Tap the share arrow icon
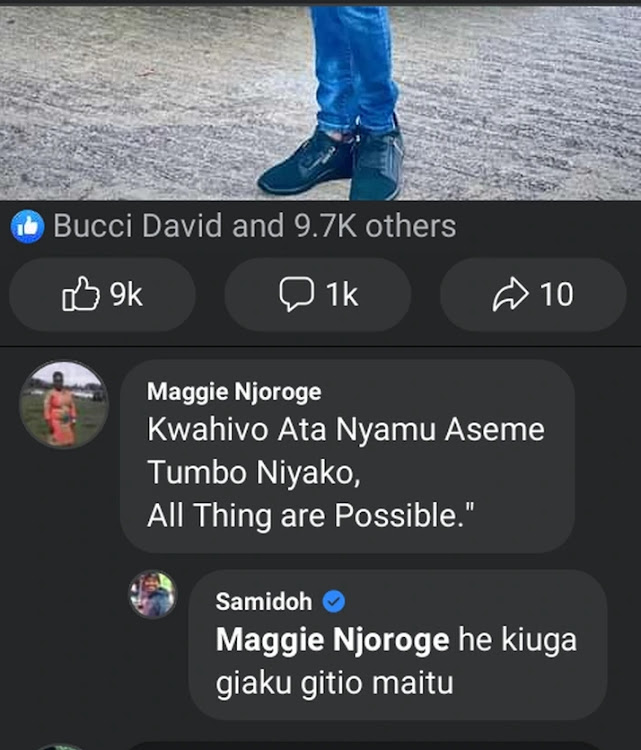 (510, 294)
